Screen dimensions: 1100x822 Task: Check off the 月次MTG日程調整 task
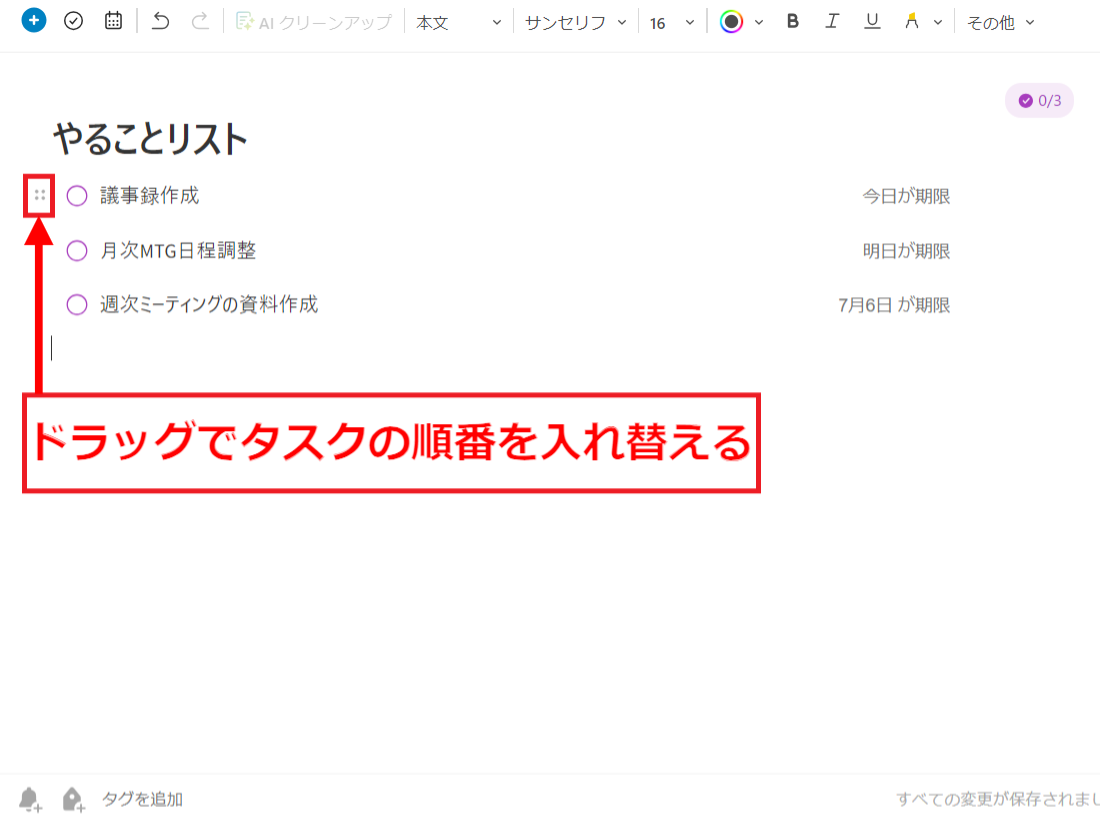(77, 251)
